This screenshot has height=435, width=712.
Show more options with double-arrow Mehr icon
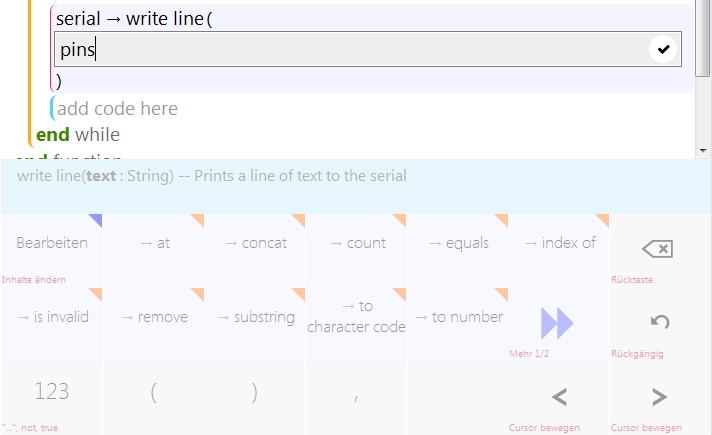557,323
